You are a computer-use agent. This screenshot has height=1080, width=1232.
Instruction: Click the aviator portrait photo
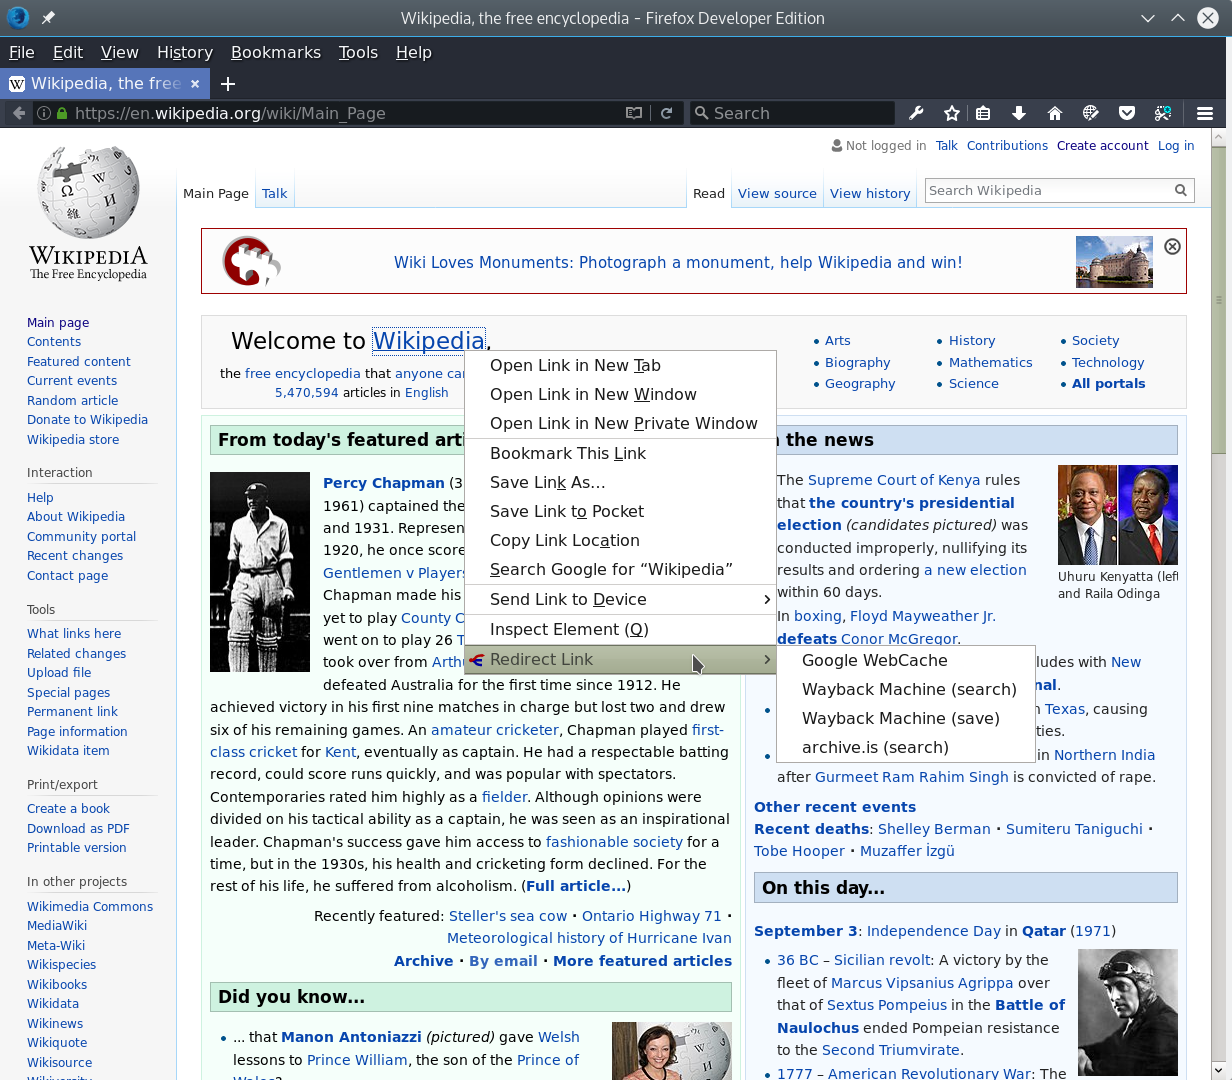pyautogui.click(x=1128, y=1012)
